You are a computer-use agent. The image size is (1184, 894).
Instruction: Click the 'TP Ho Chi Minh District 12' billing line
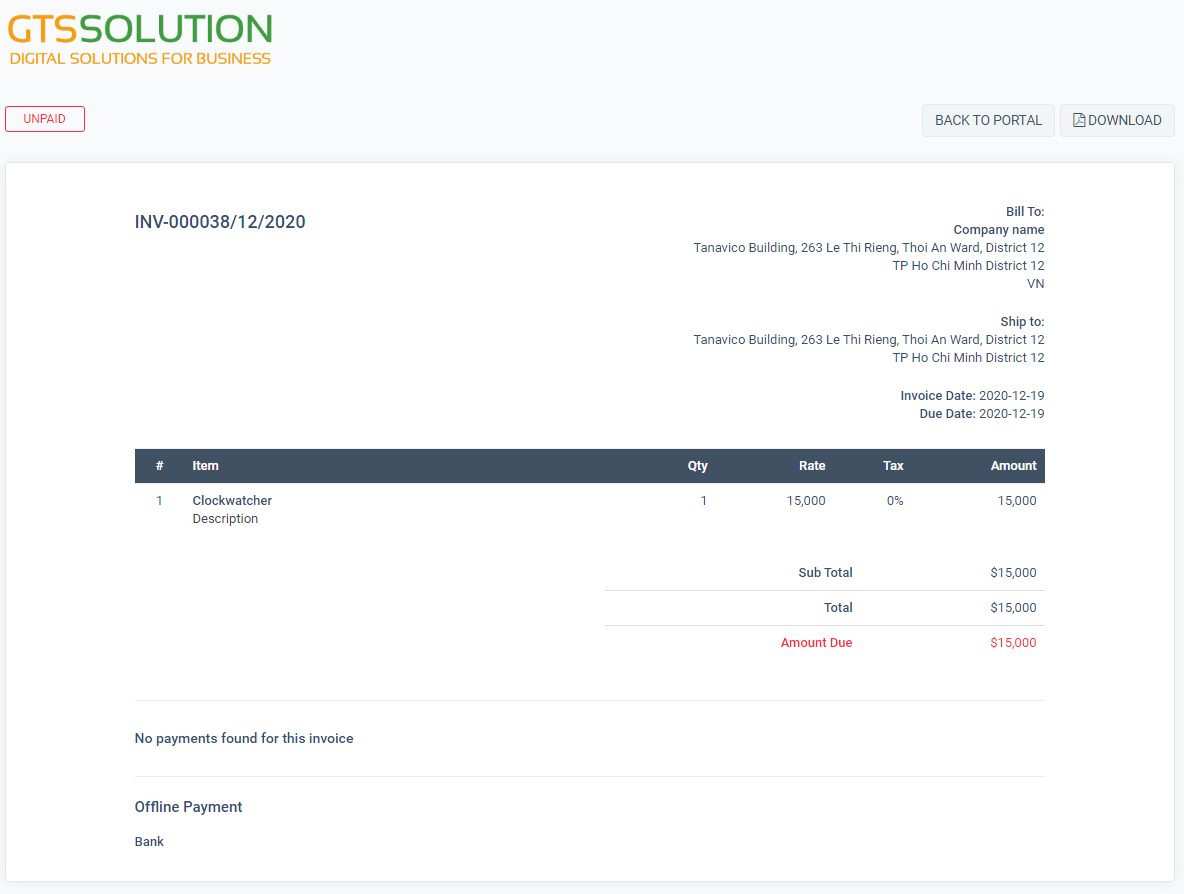point(968,266)
